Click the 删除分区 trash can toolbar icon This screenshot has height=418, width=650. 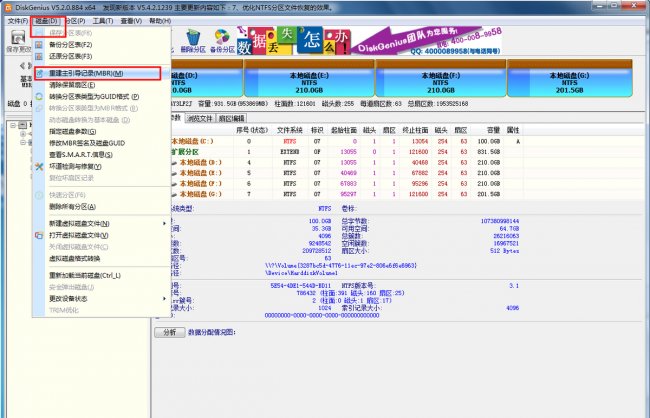pyautogui.click(x=193, y=37)
